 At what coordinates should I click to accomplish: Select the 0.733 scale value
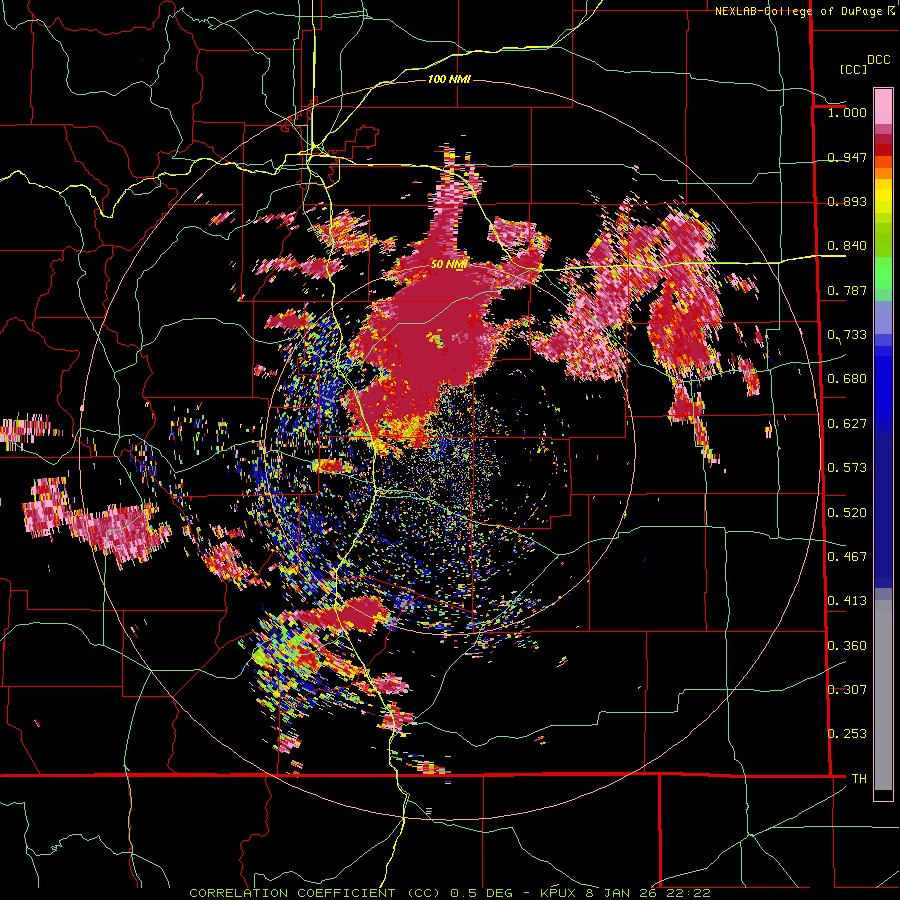(x=847, y=335)
